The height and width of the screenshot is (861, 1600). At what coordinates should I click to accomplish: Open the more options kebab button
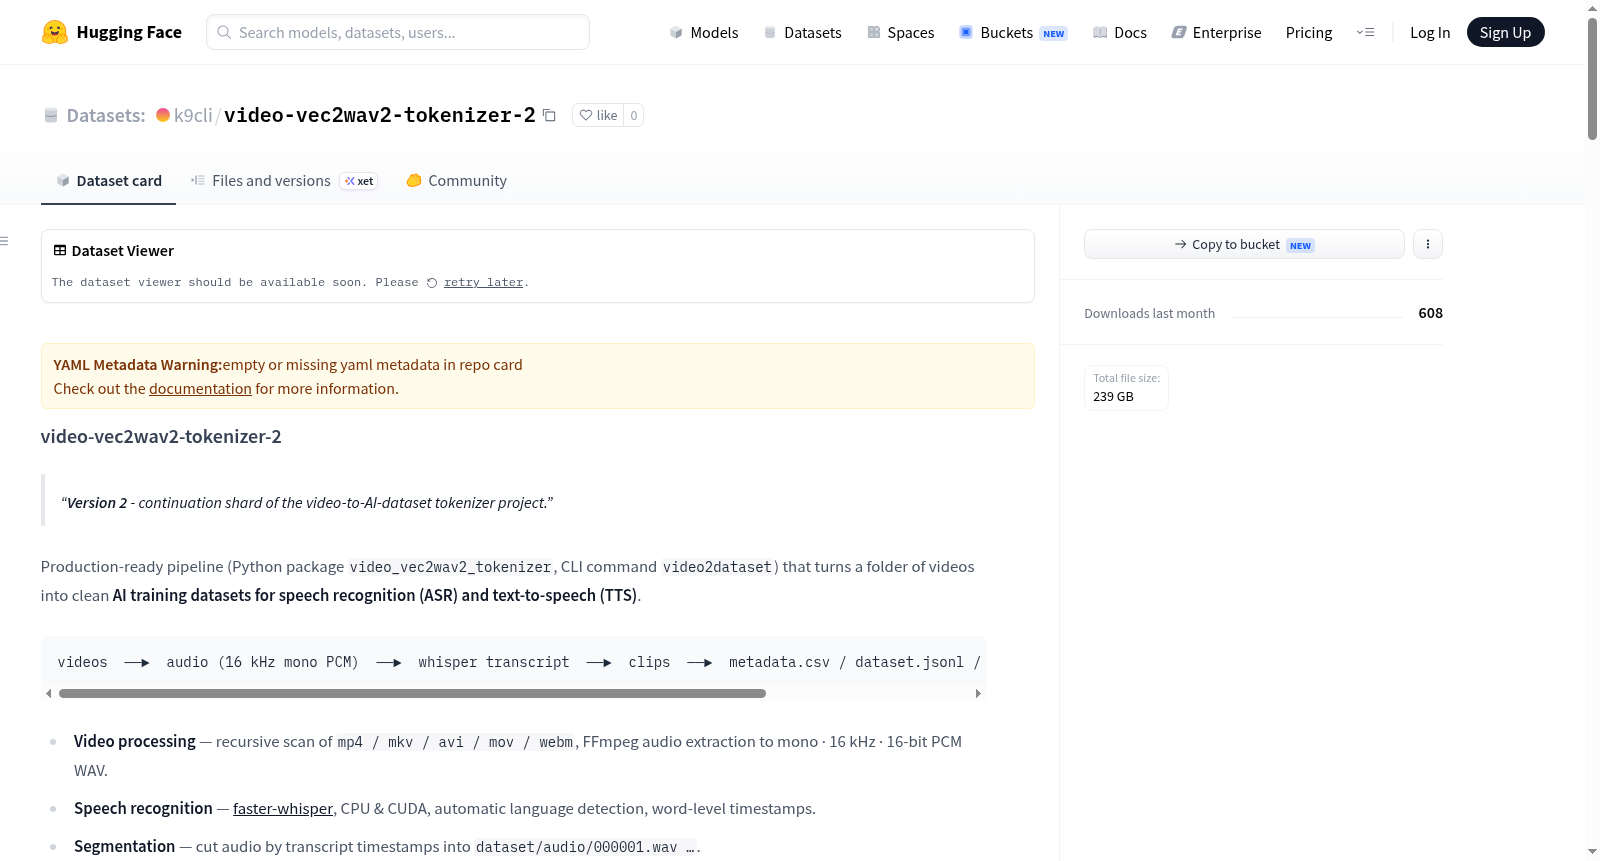(x=1428, y=244)
